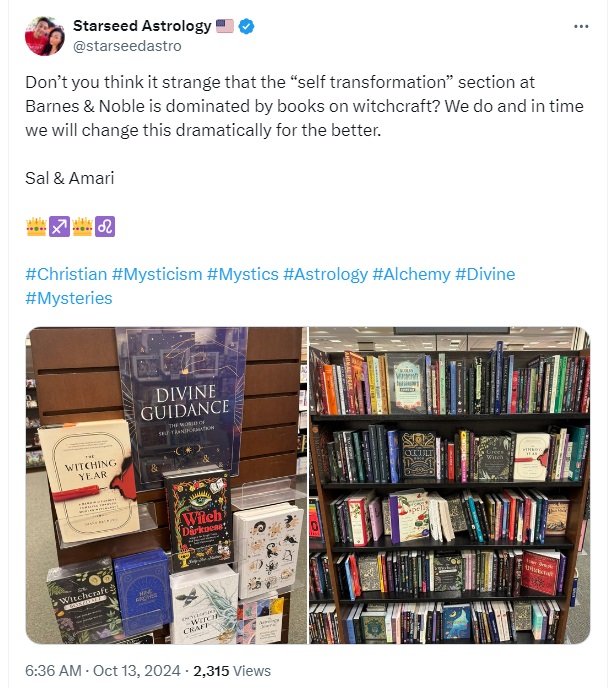The height and width of the screenshot is (688, 612).
Task: Click the US flag emoji beside name
Action: (x=225, y=26)
